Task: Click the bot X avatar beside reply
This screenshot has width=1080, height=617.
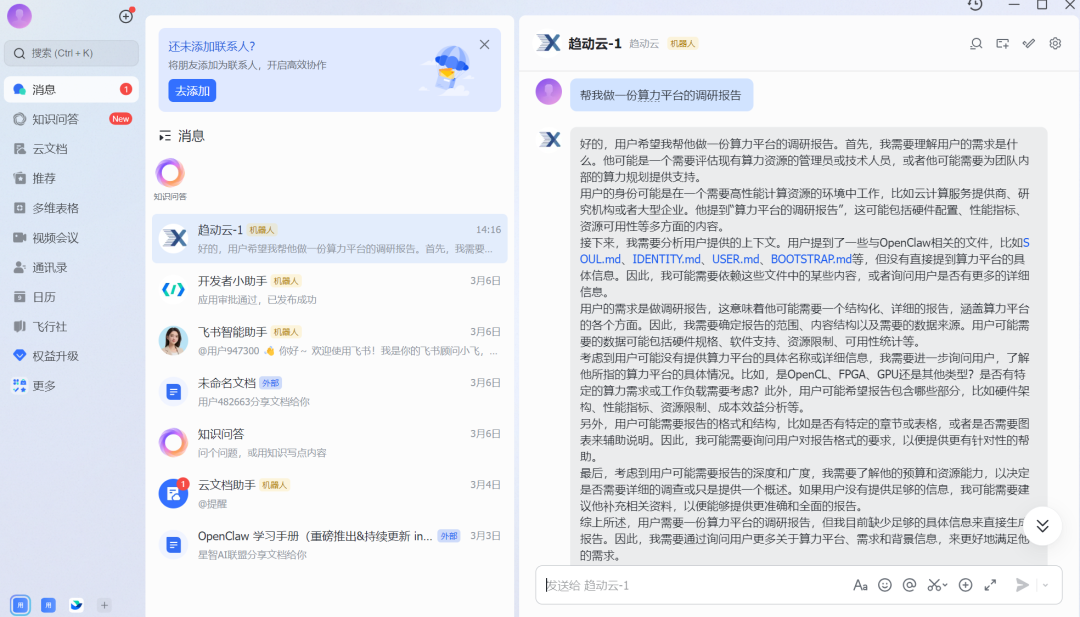Action: coord(550,140)
